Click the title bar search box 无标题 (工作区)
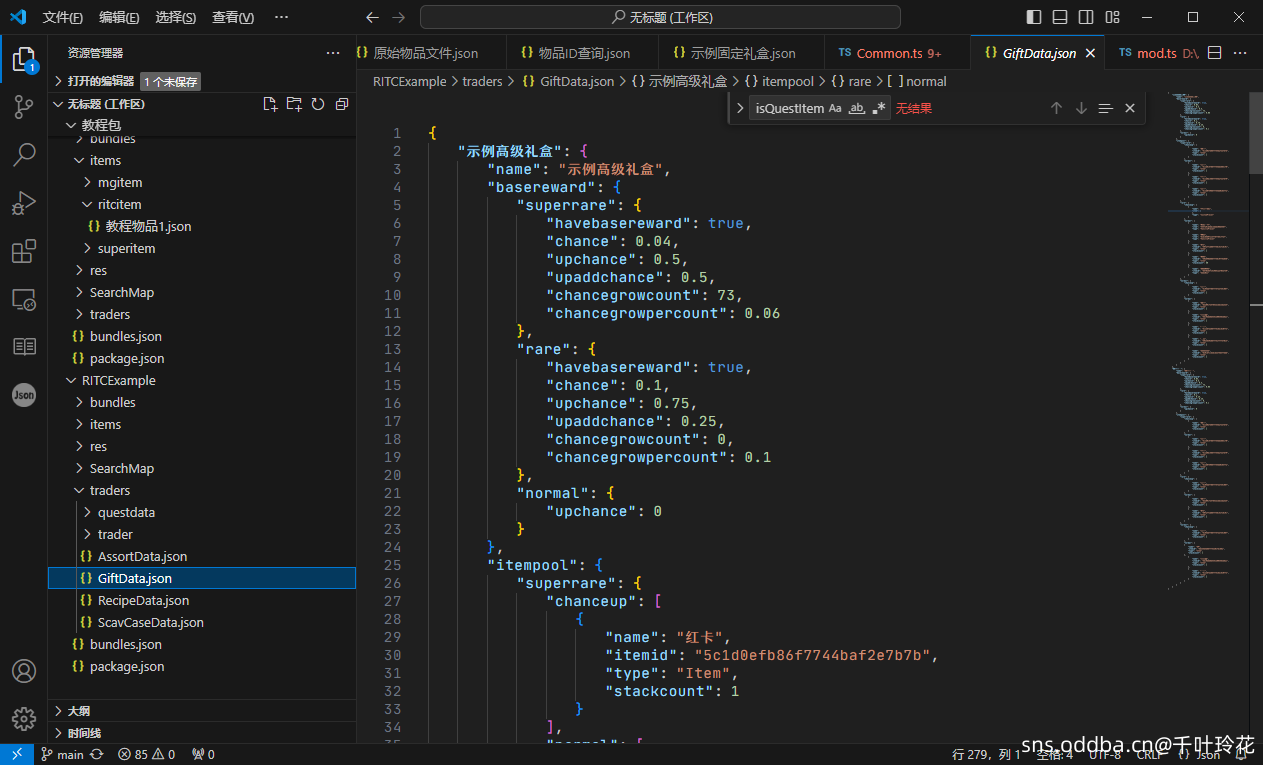 (x=660, y=17)
